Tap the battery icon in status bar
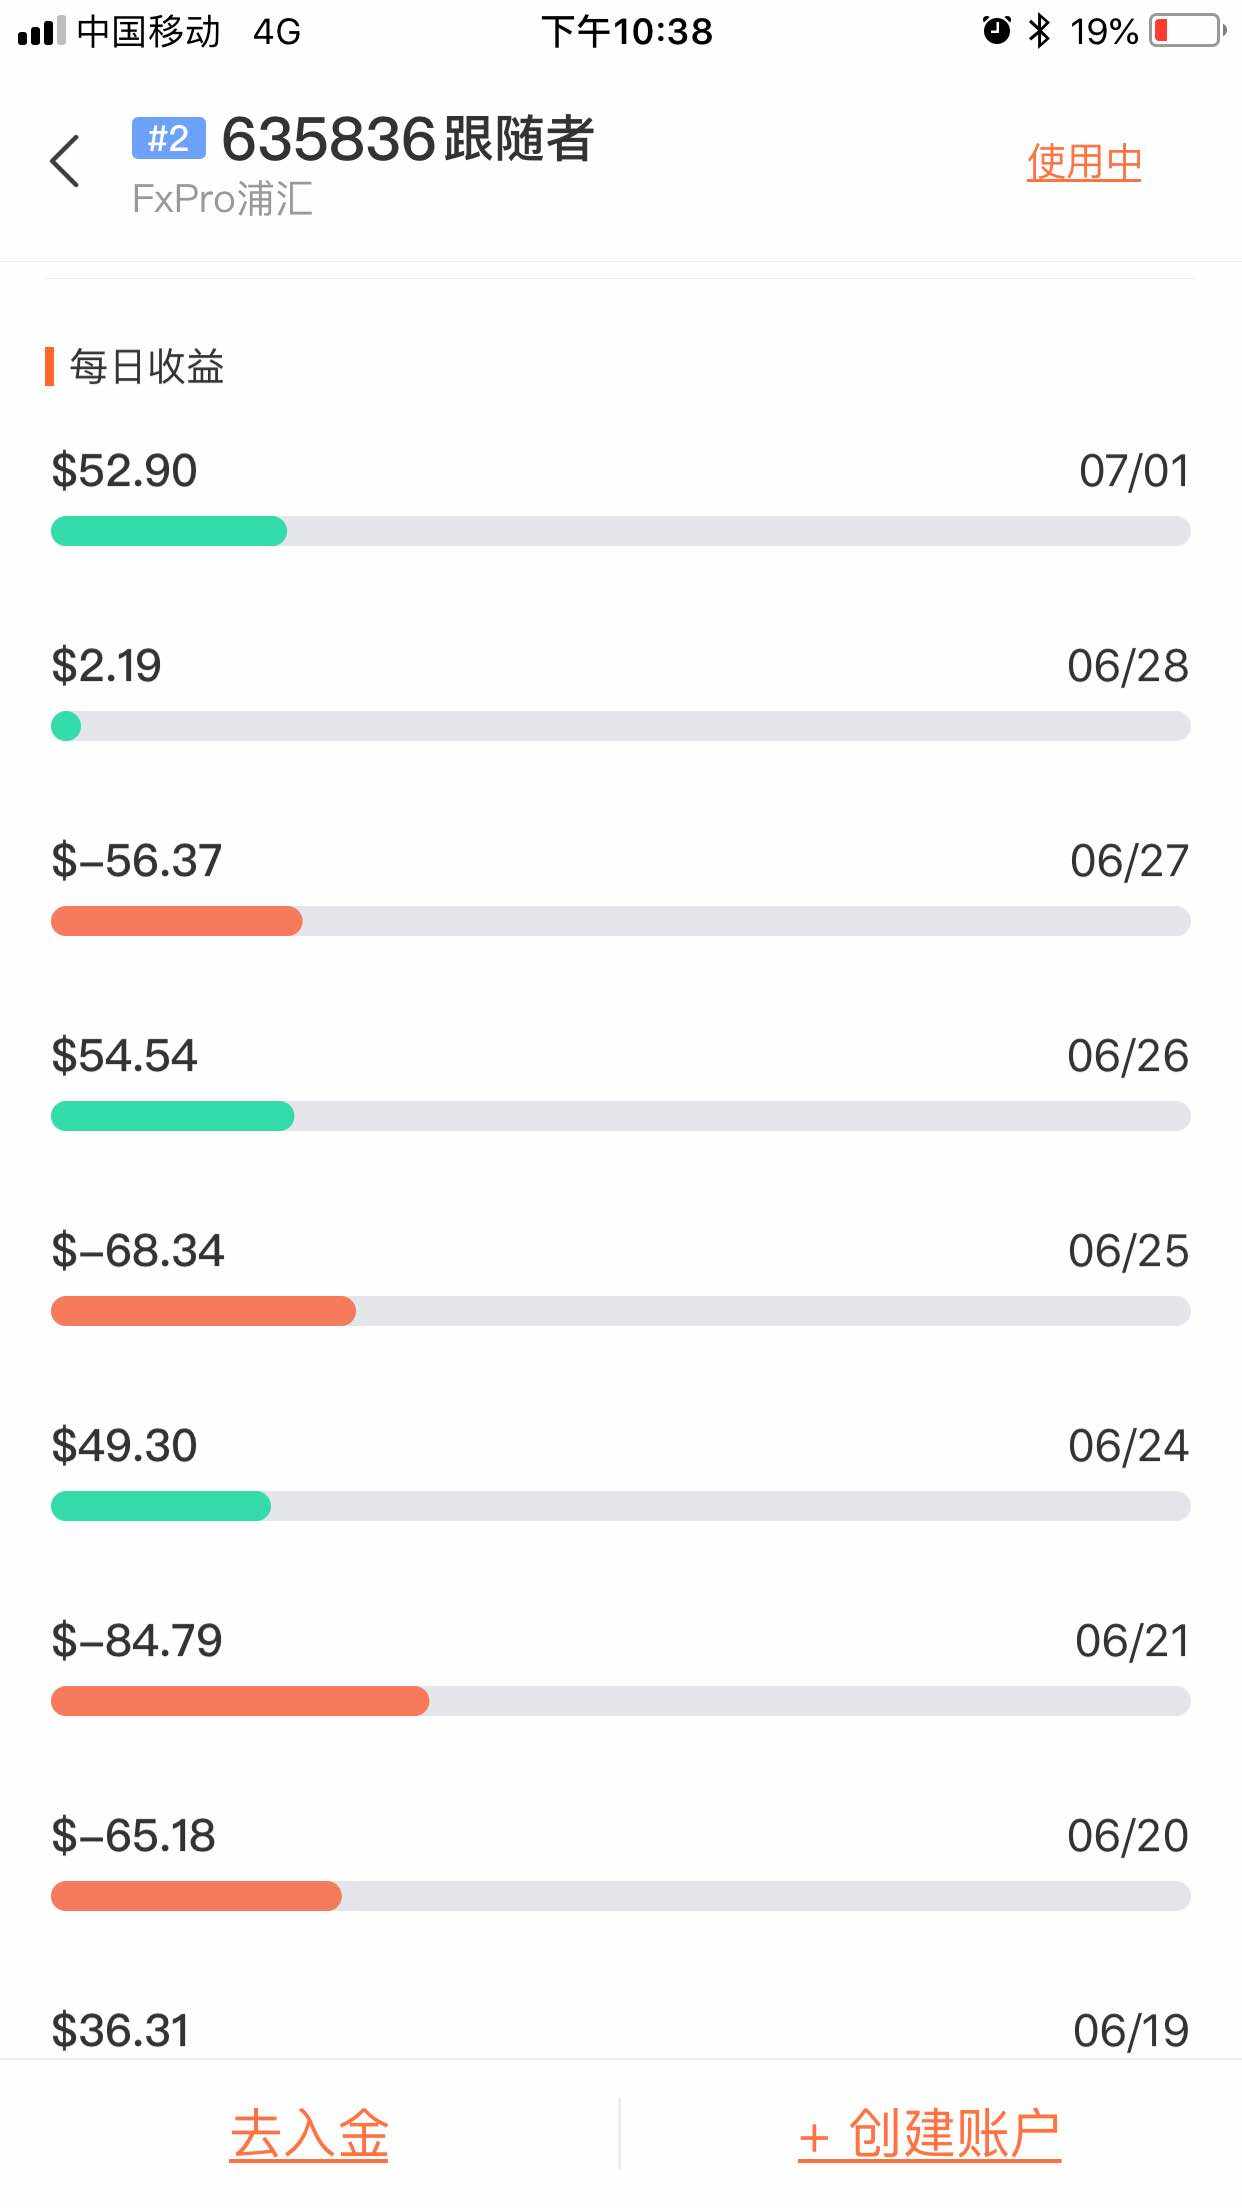The height and width of the screenshot is (2208, 1242). click(x=1188, y=31)
